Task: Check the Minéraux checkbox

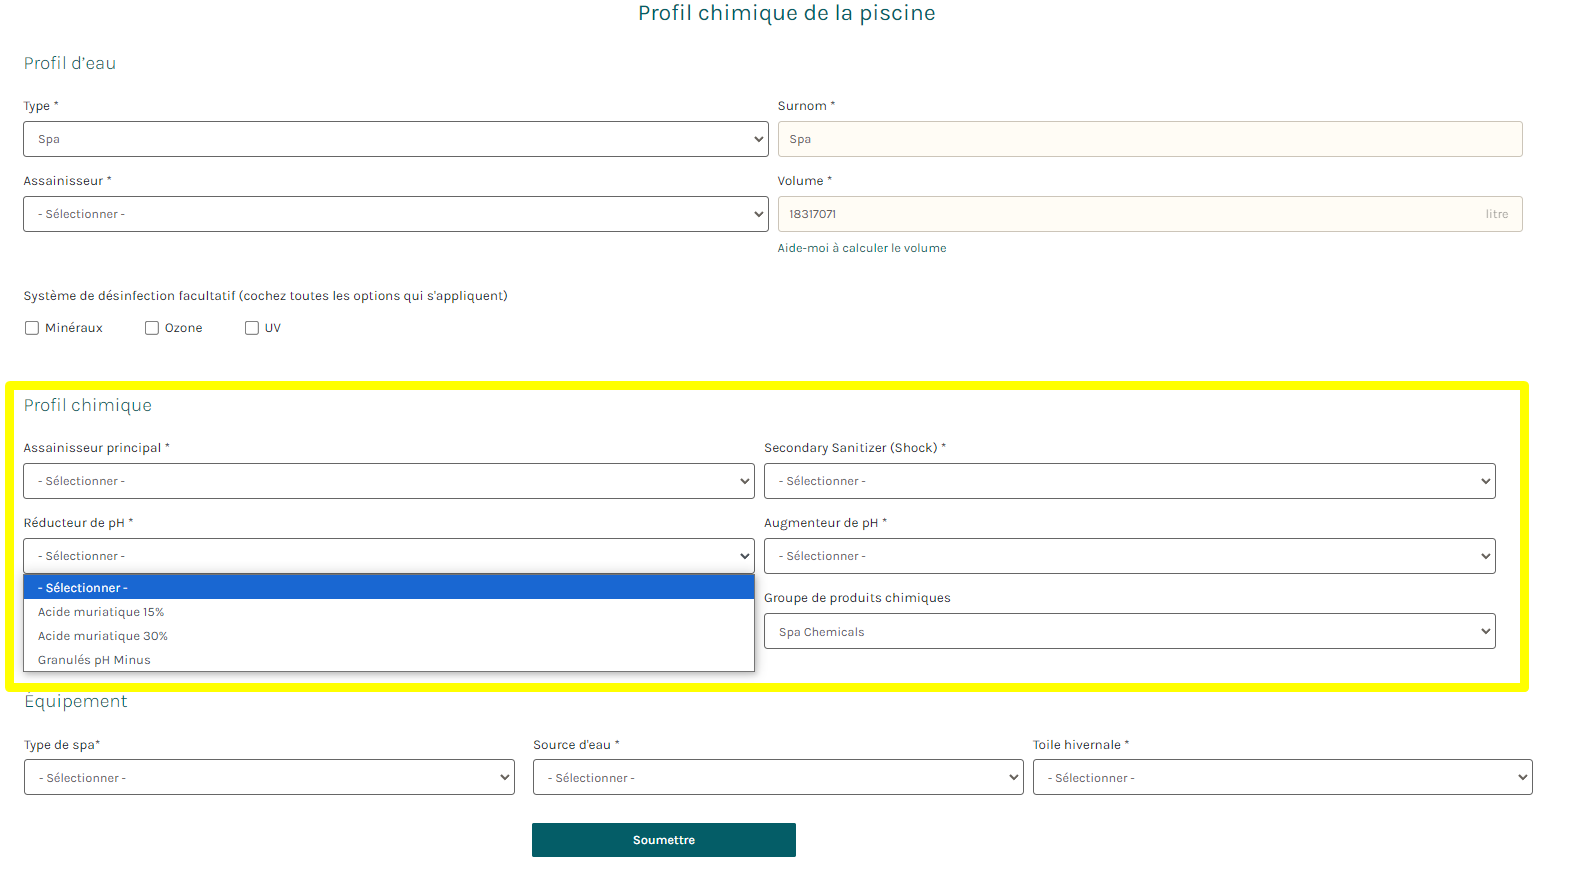Action: tap(32, 328)
